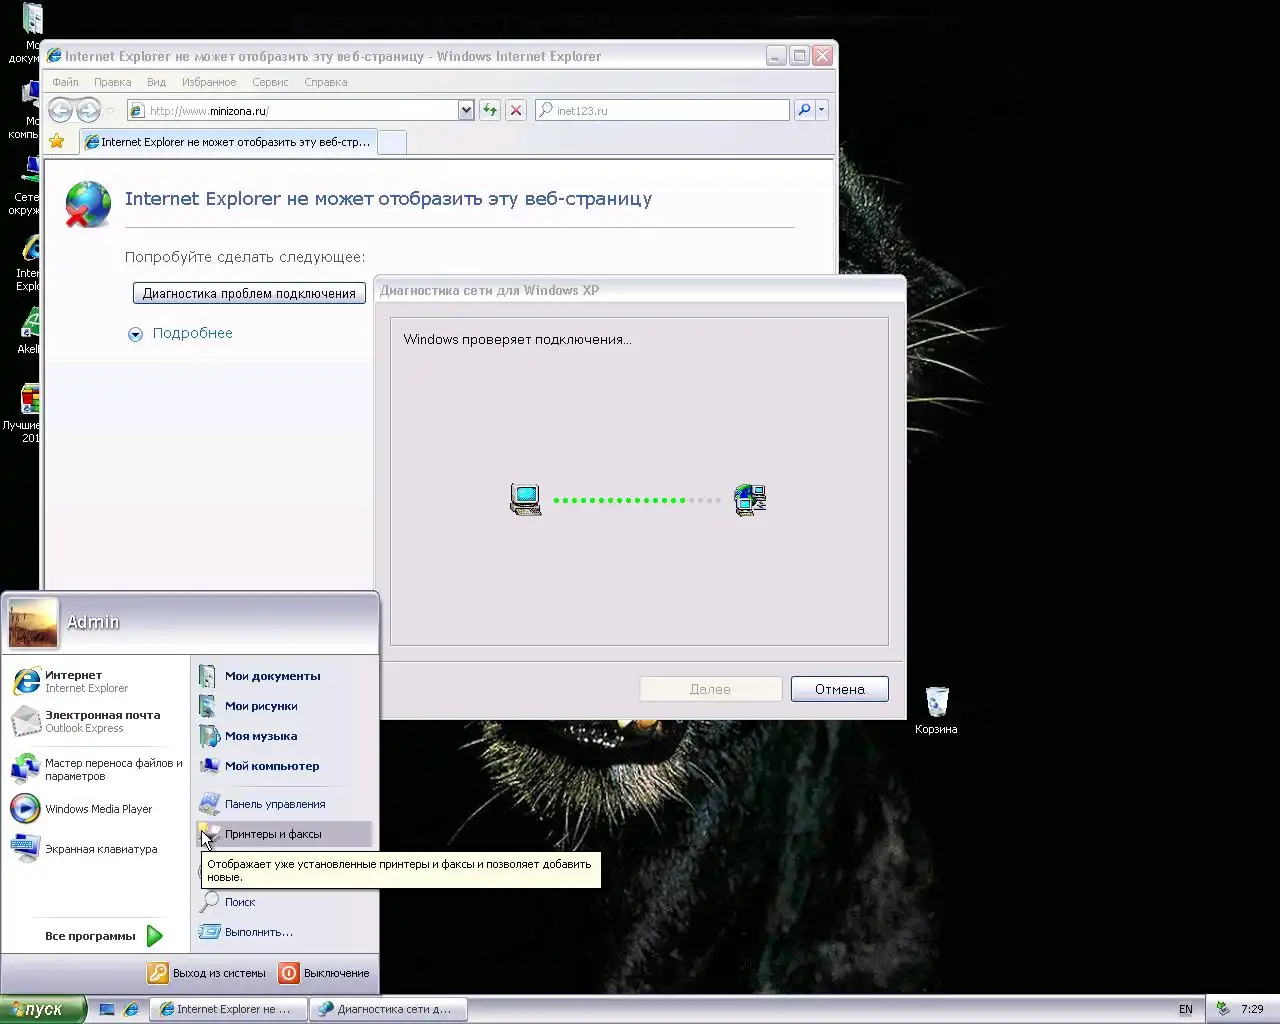Open the Корзина recycle bin icon
1280x1024 pixels.
click(x=936, y=702)
